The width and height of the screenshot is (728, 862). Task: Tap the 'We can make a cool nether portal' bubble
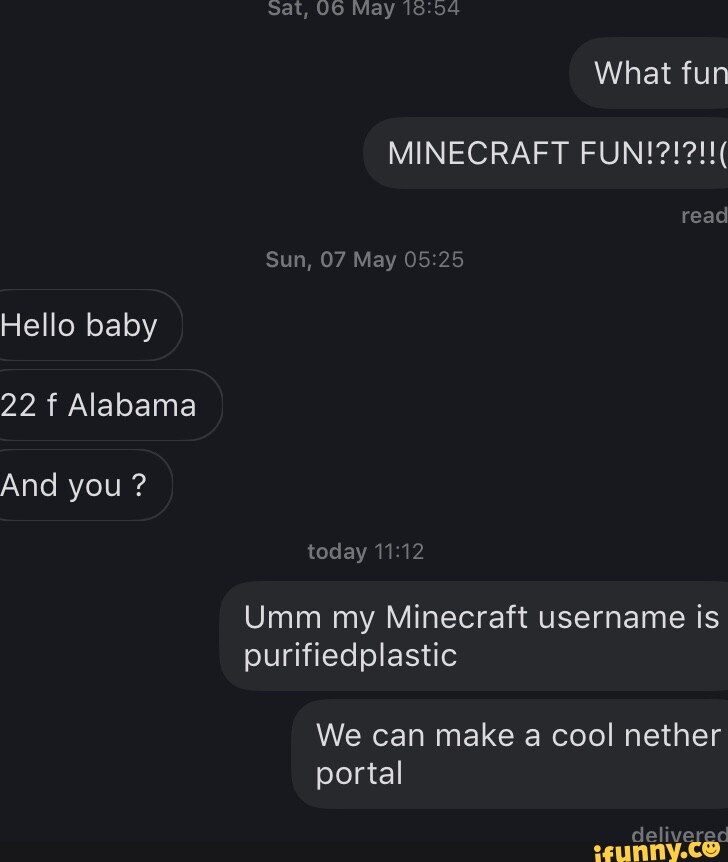click(x=510, y=753)
